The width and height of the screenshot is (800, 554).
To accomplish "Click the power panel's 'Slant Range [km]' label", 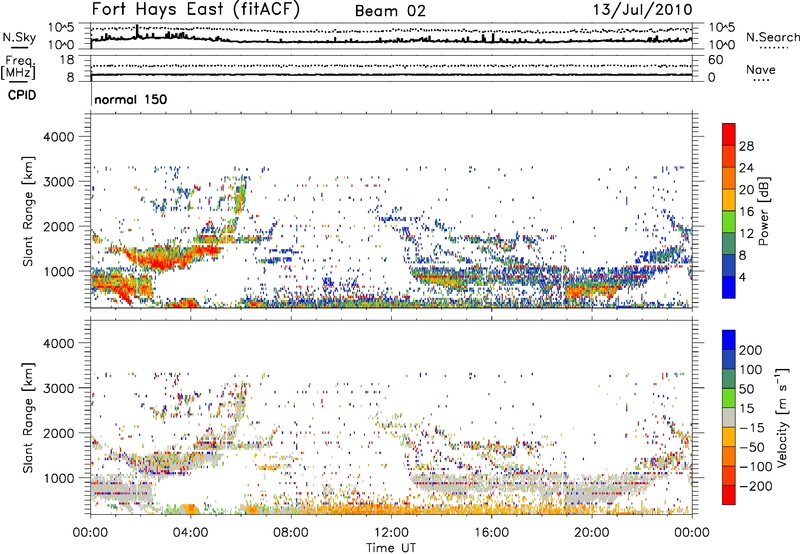I will pos(28,211).
